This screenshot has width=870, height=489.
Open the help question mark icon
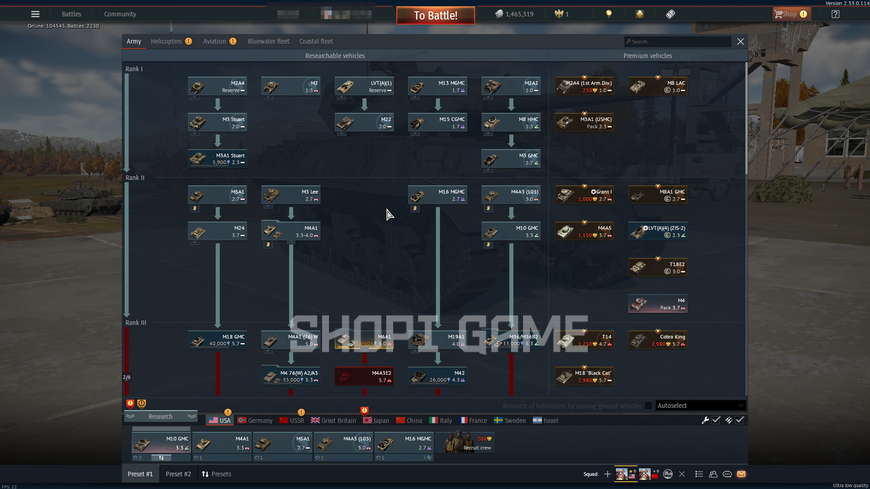coord(835,14)
